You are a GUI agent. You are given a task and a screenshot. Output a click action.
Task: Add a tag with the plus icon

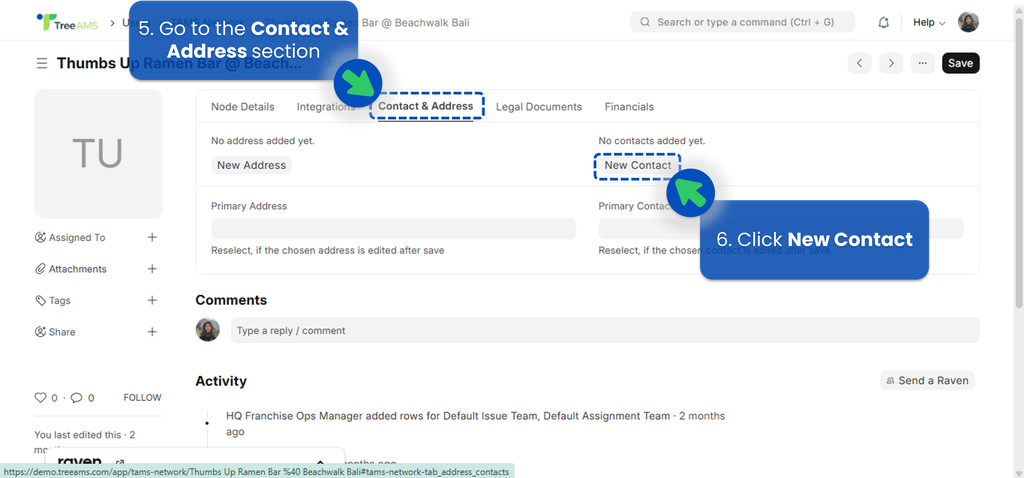click(152, 300)
